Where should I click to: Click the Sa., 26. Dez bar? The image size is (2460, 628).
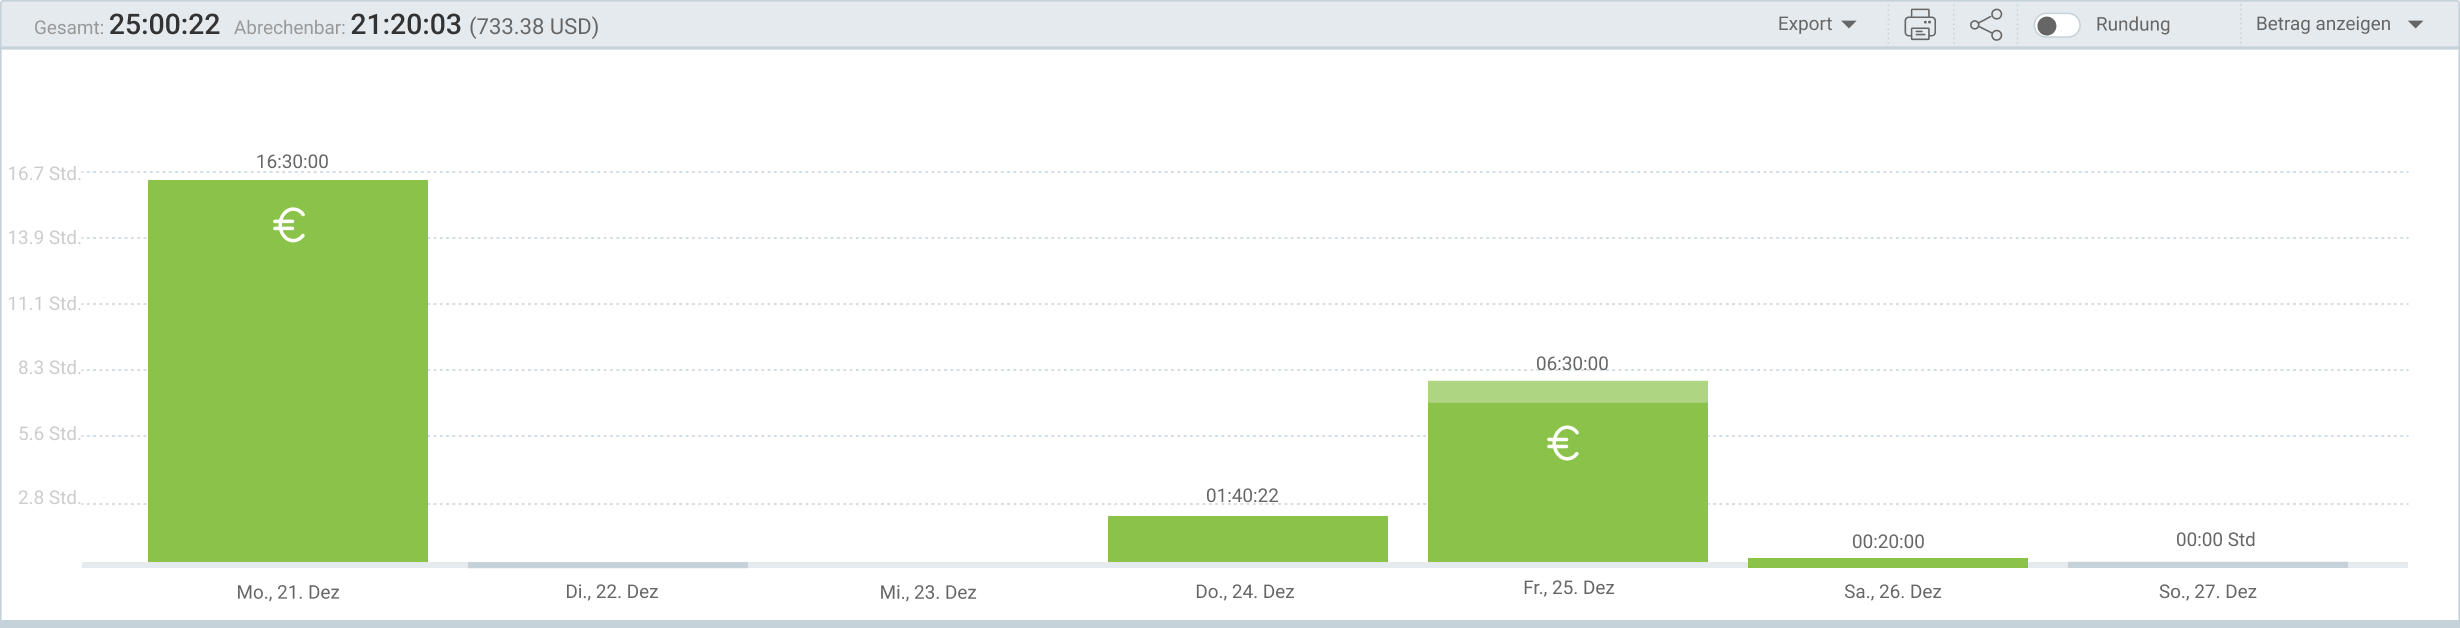(x=1888, y=562)
